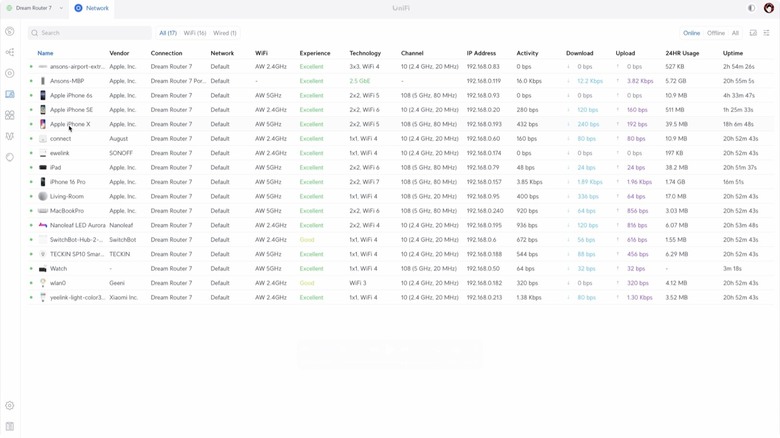Show All clients status filter
Screen dimensions: 780x438
(x=735, y=33)
